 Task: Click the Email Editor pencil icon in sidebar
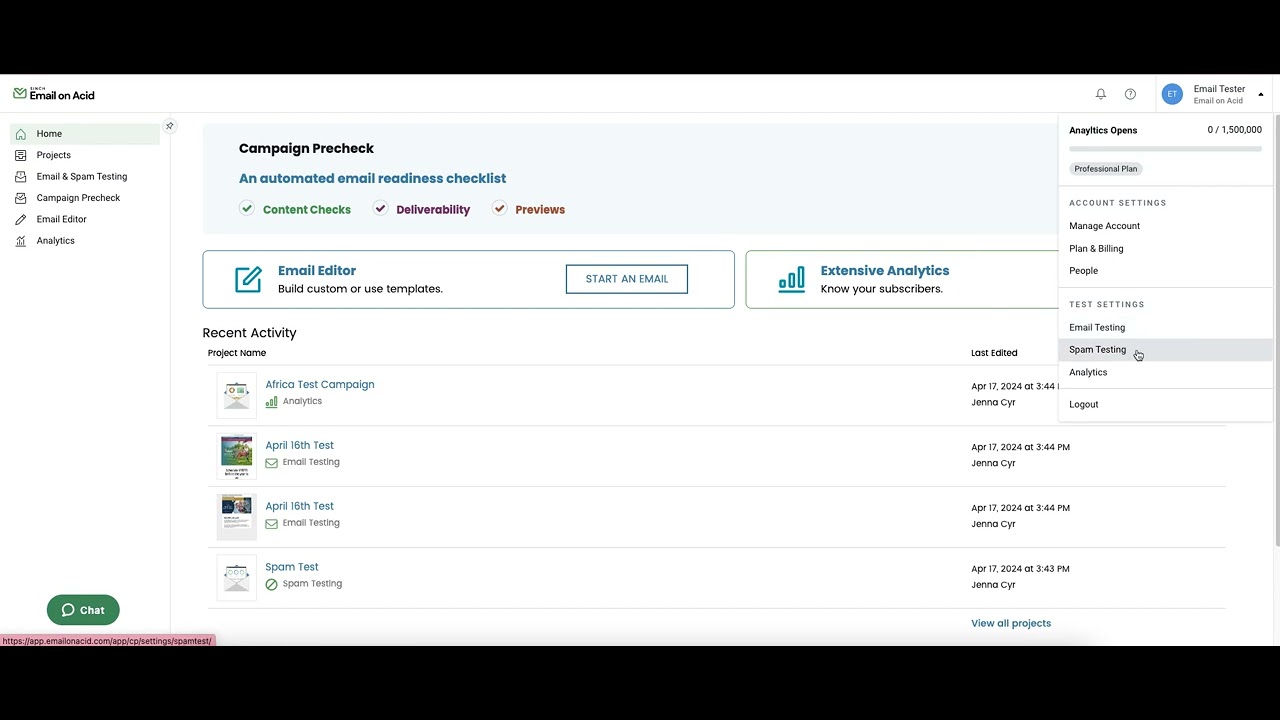click(x=21, y=219)
